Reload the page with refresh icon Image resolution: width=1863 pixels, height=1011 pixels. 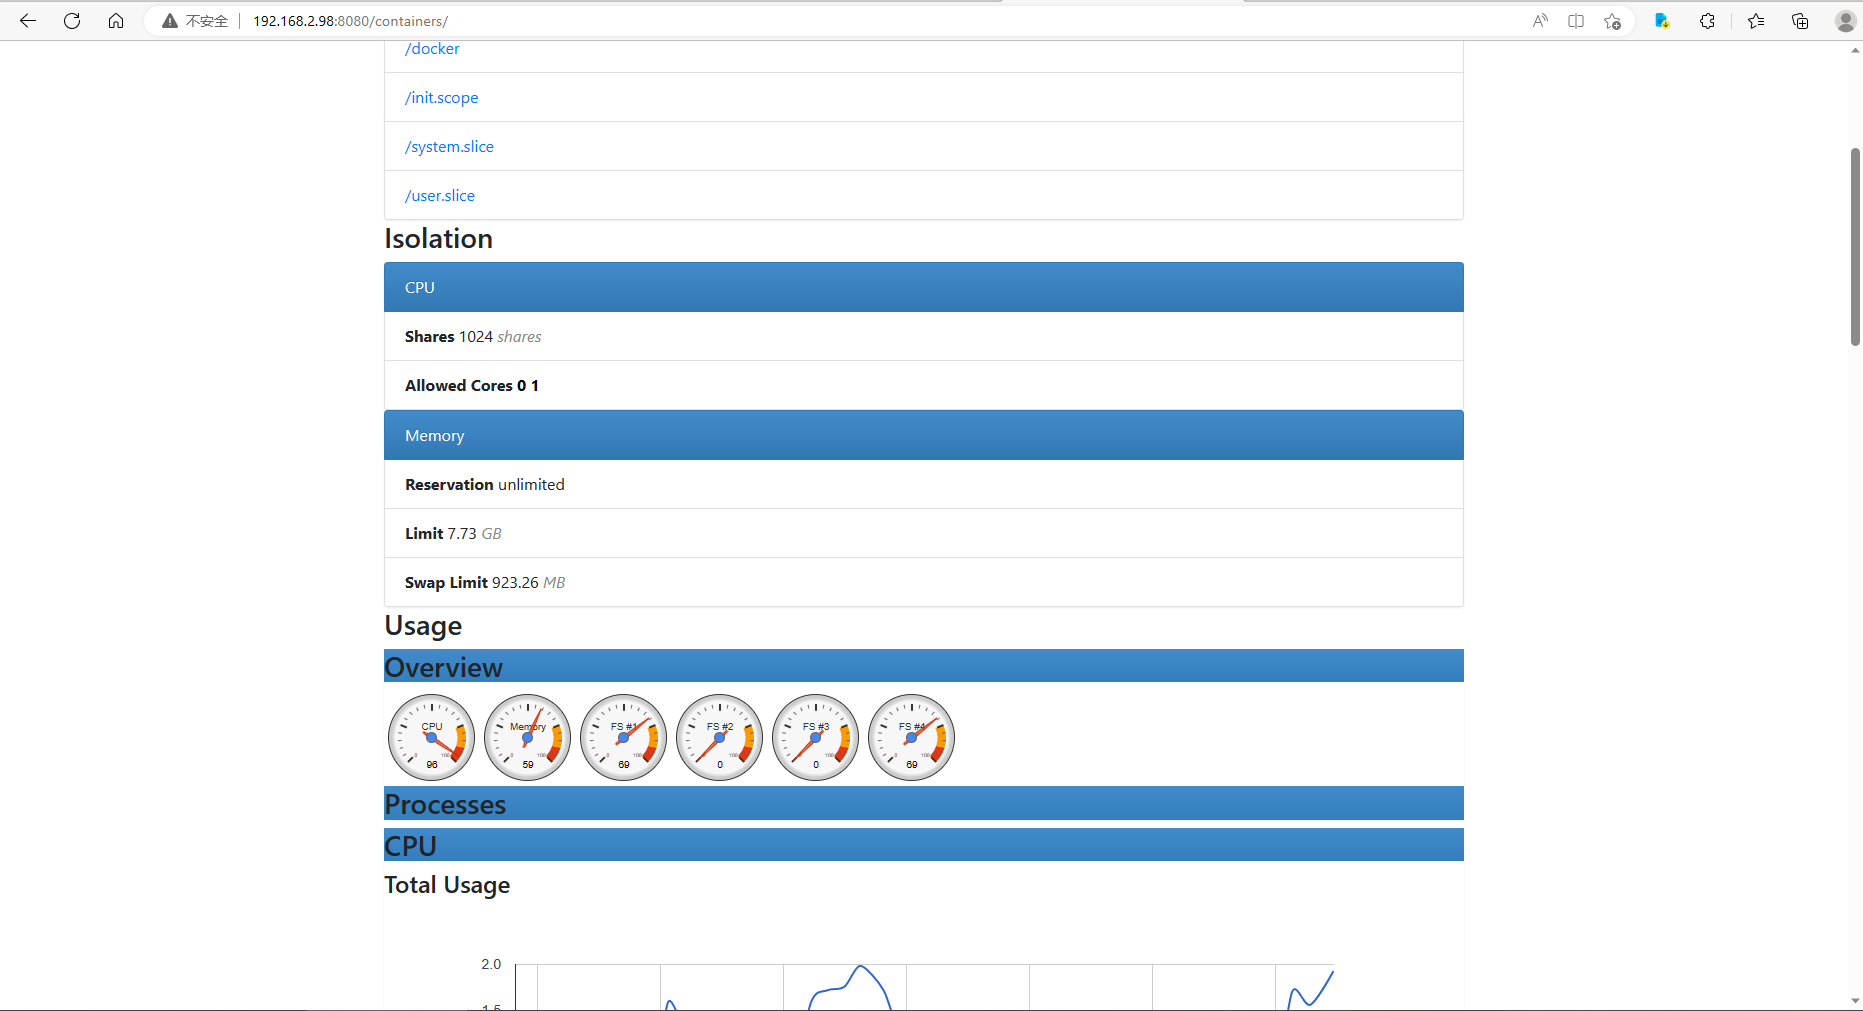click(x=72, y=20)
